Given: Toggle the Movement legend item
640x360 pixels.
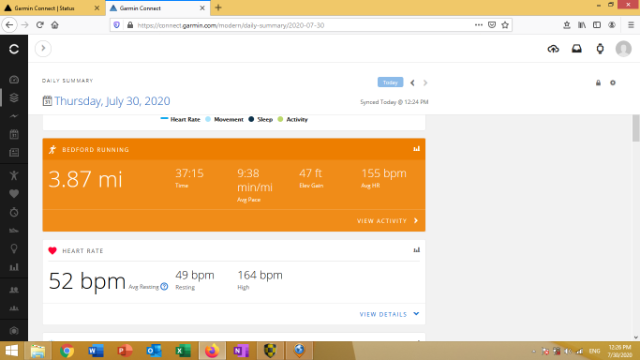Looking at the screenshot, I should [224, 119].
